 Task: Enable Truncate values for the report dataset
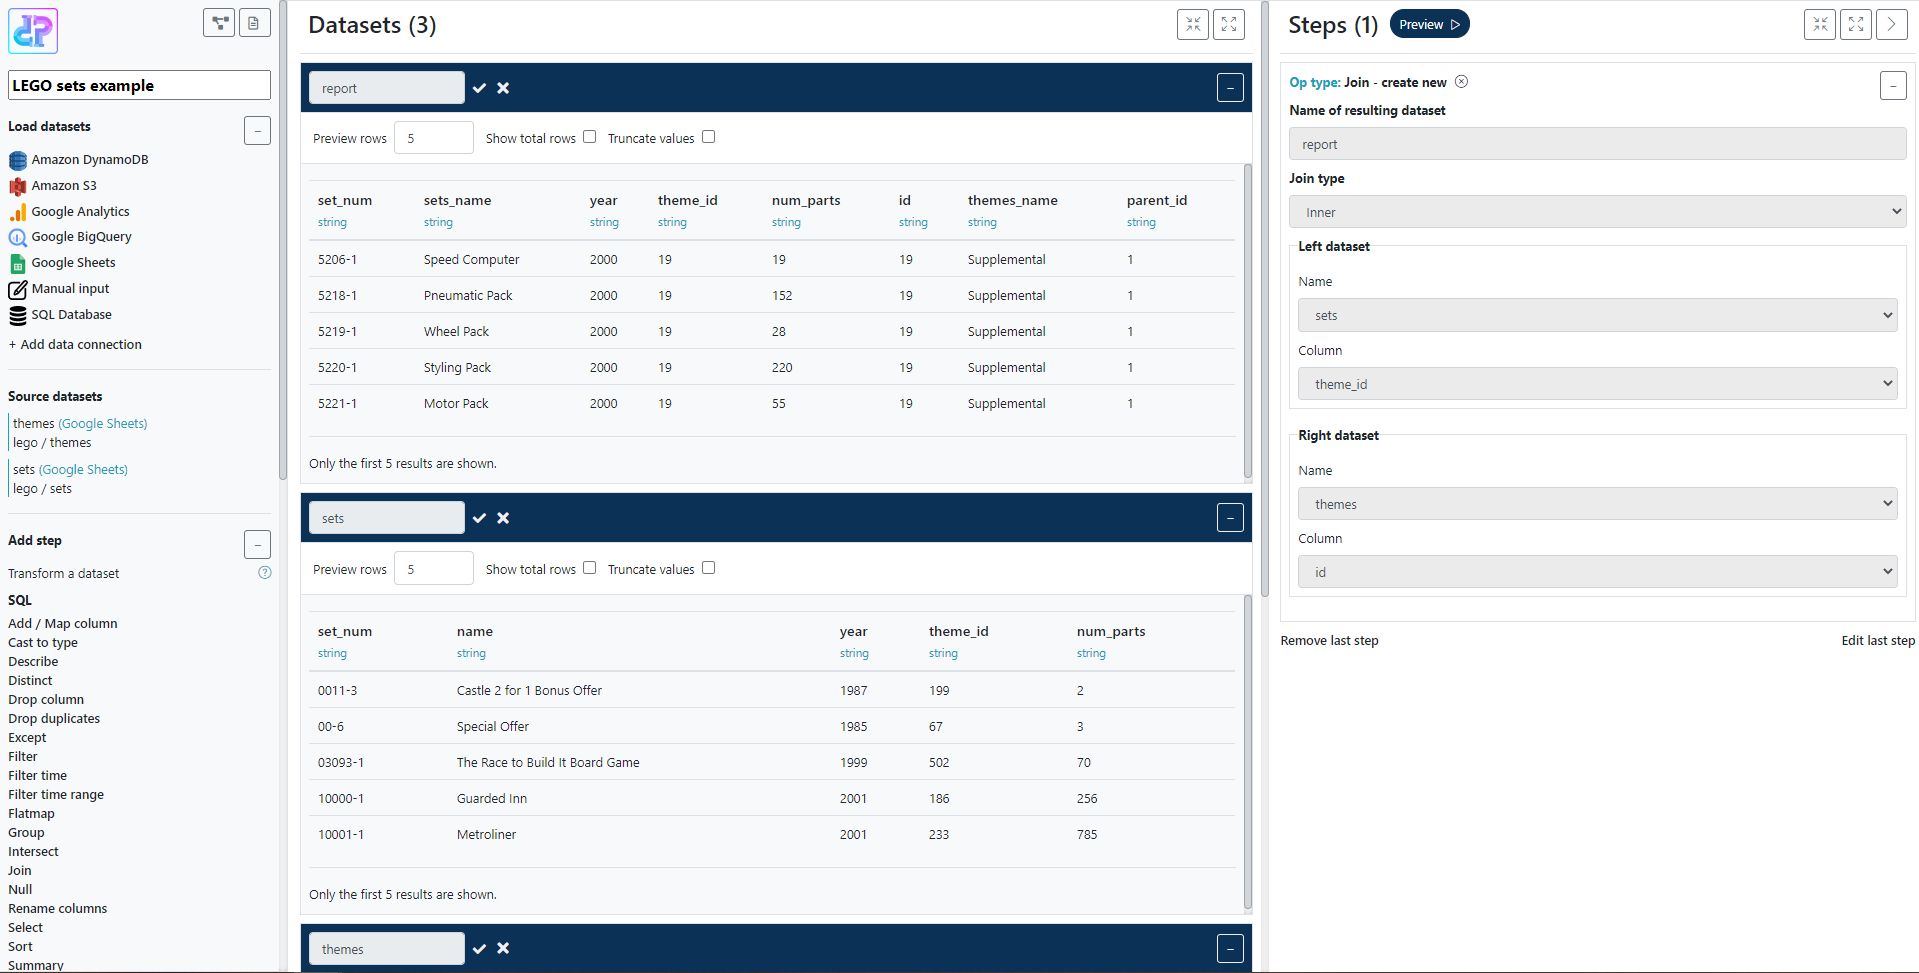point(708,136)
